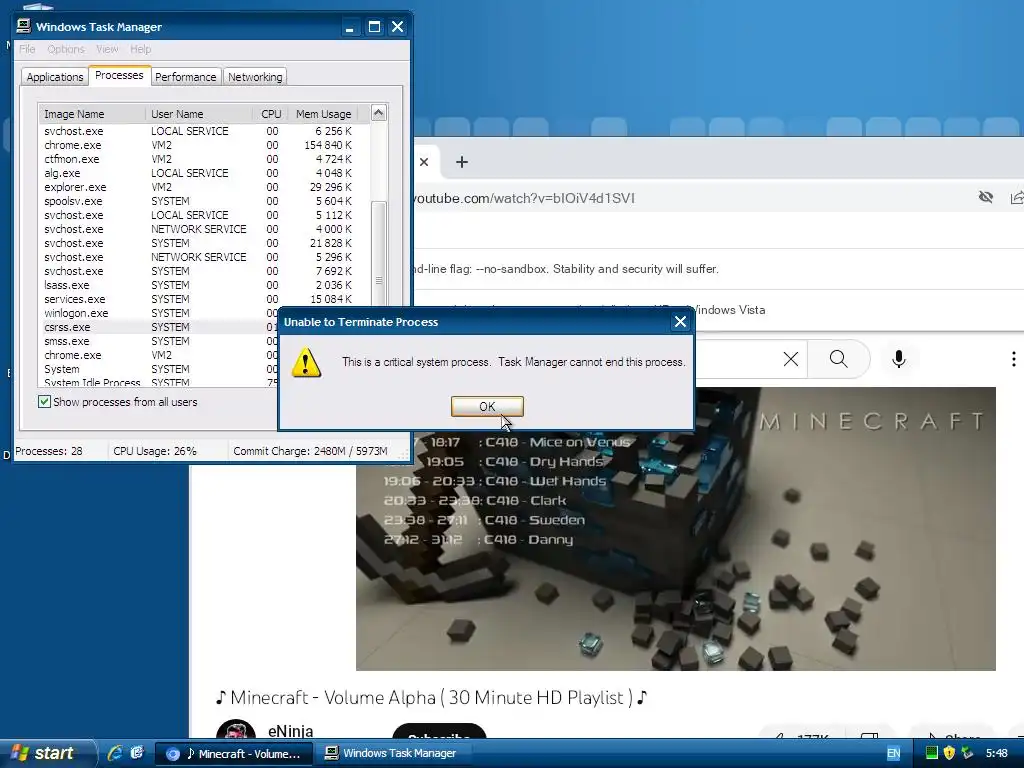The height and width of the screenshot is (768, 1024).
Task: Select the chrome.exe row using 154 840 K
Action: (199, 145)
